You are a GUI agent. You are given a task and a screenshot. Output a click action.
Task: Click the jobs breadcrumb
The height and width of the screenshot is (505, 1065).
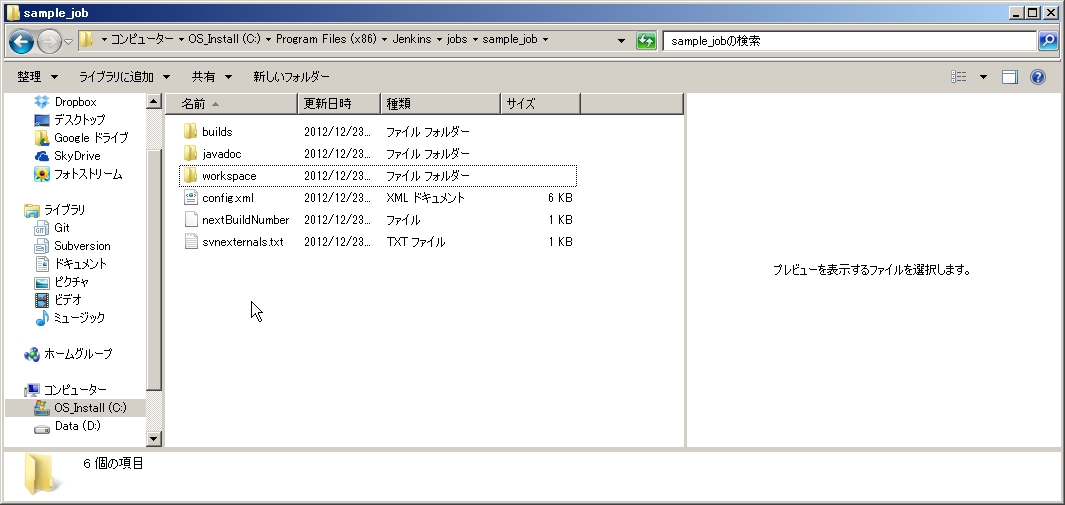[457, 39]
